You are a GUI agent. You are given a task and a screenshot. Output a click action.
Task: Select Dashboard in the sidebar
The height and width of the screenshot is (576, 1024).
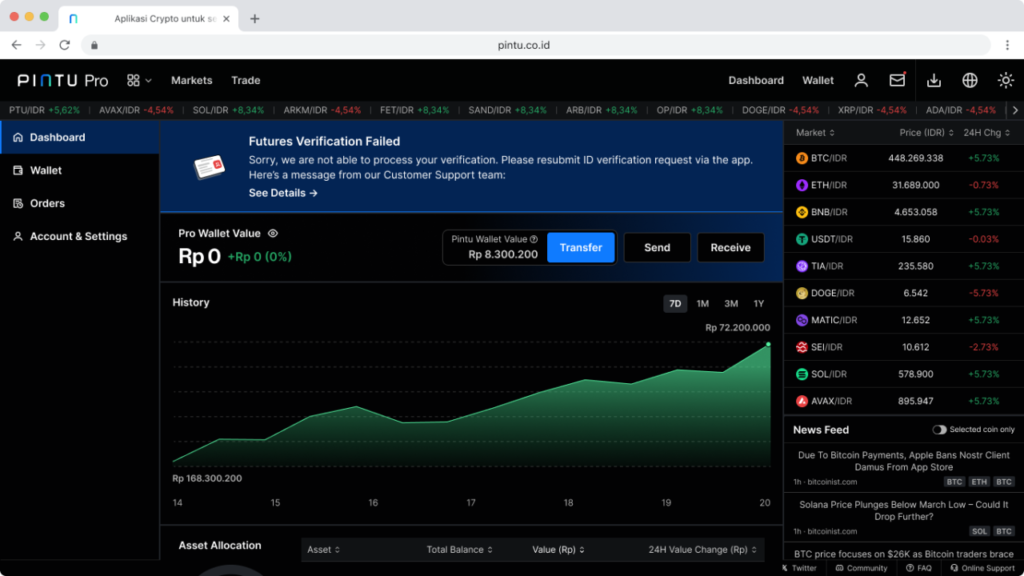80,137
